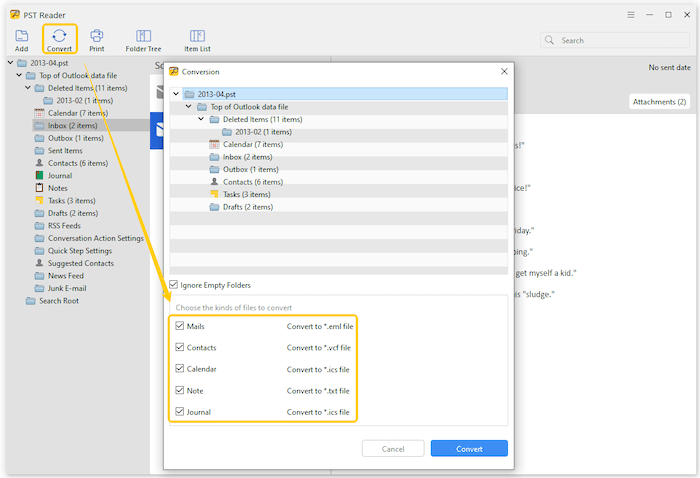The height and width of the screenshot is (478, 700).
Task: Click the search magnifier icon
Action: (x=550, y=40)
